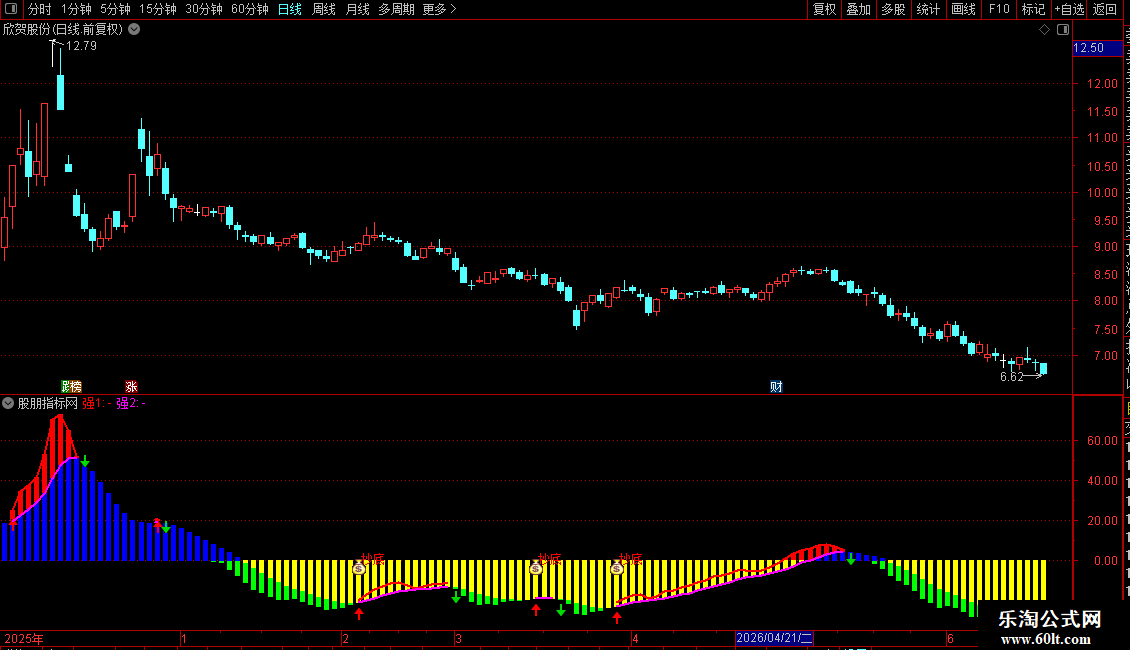Click the green down arrow near month 3

455,597
